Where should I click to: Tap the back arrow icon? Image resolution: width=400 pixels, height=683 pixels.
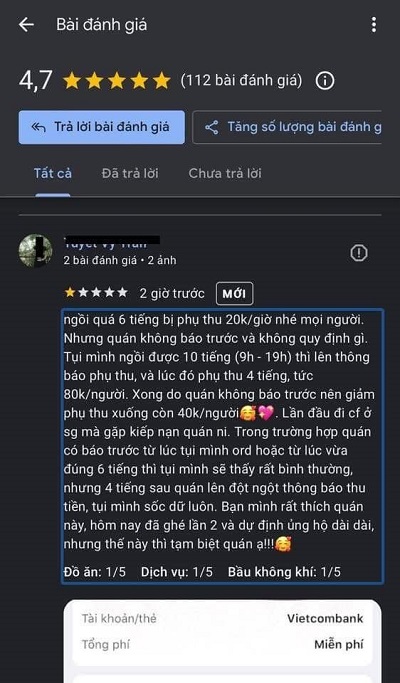(x=26, y=25)
